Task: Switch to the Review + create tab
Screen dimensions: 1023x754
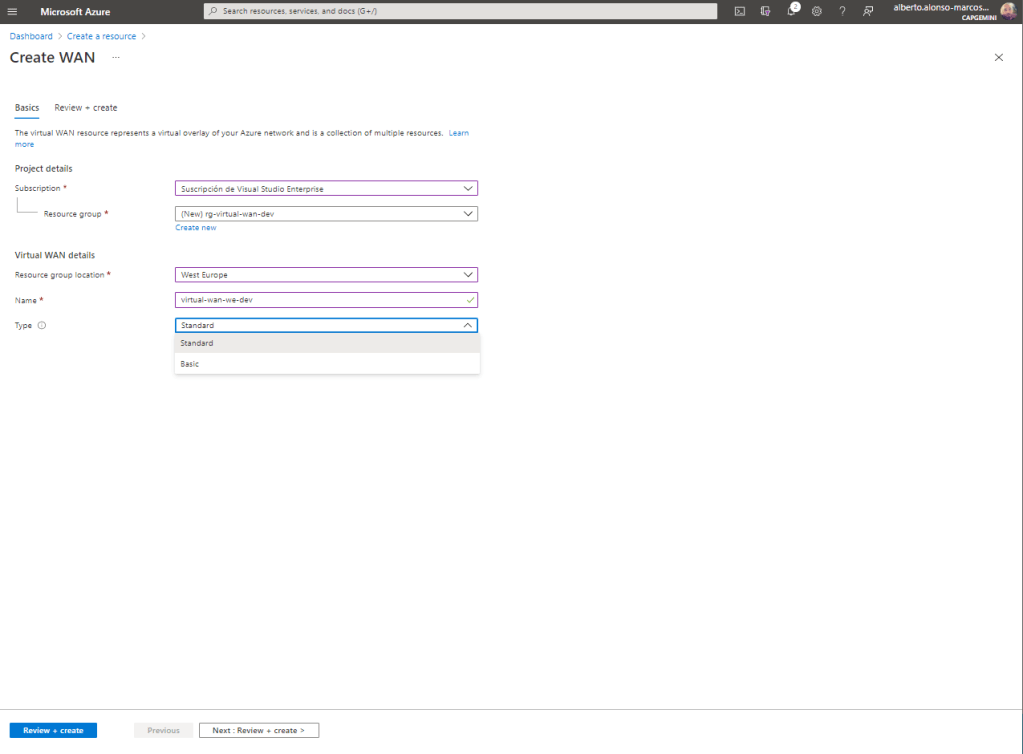Action: 86,108
